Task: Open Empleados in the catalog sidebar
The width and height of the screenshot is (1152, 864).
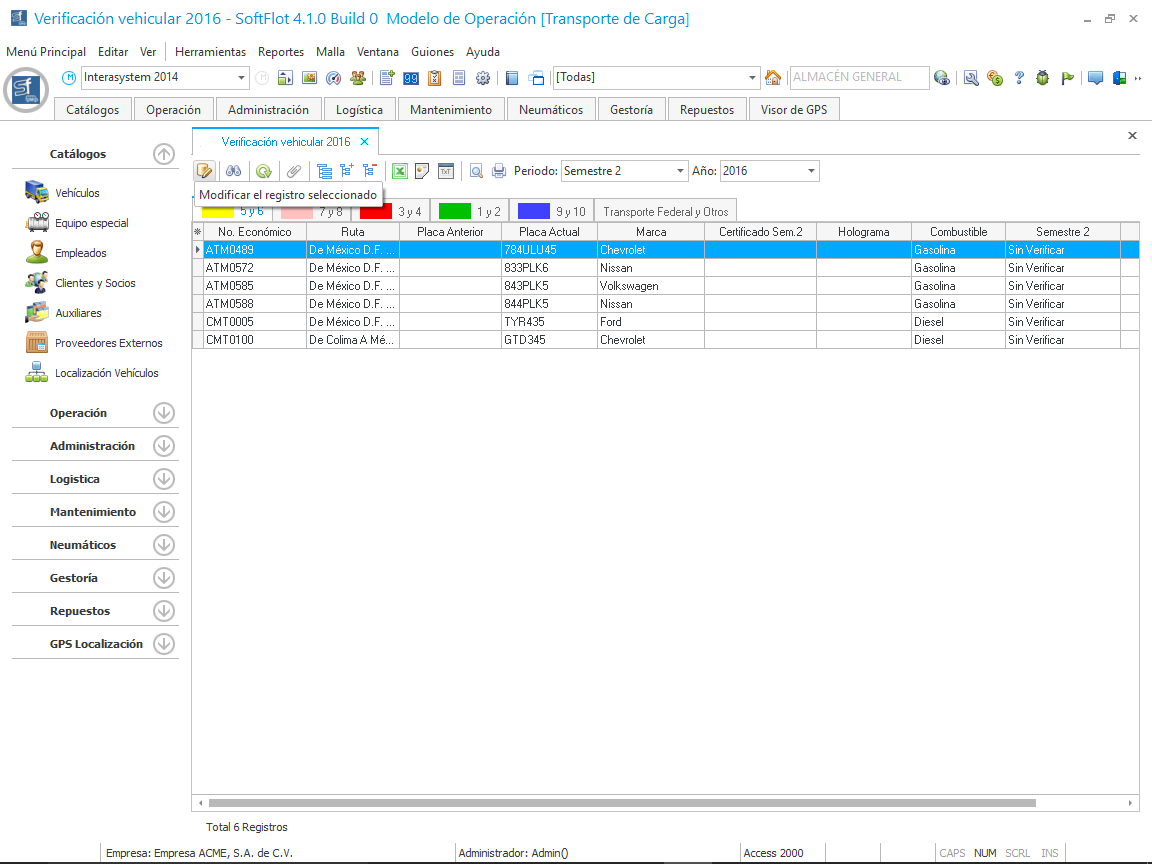Action: click(80, 253)
